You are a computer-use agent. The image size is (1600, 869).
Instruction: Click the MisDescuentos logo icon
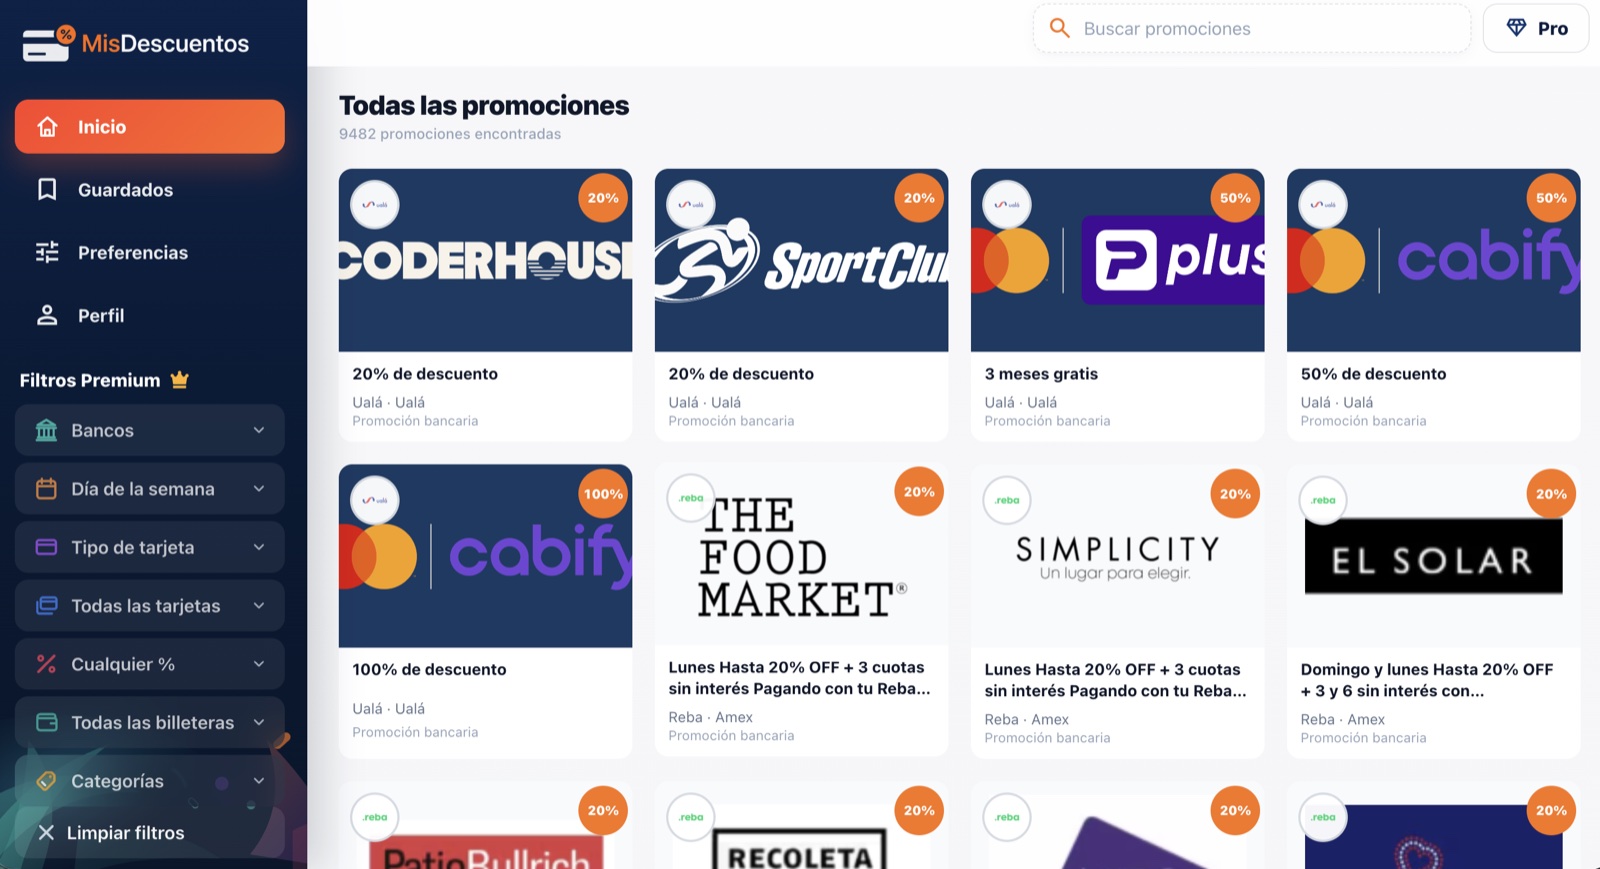coord(48,43)
